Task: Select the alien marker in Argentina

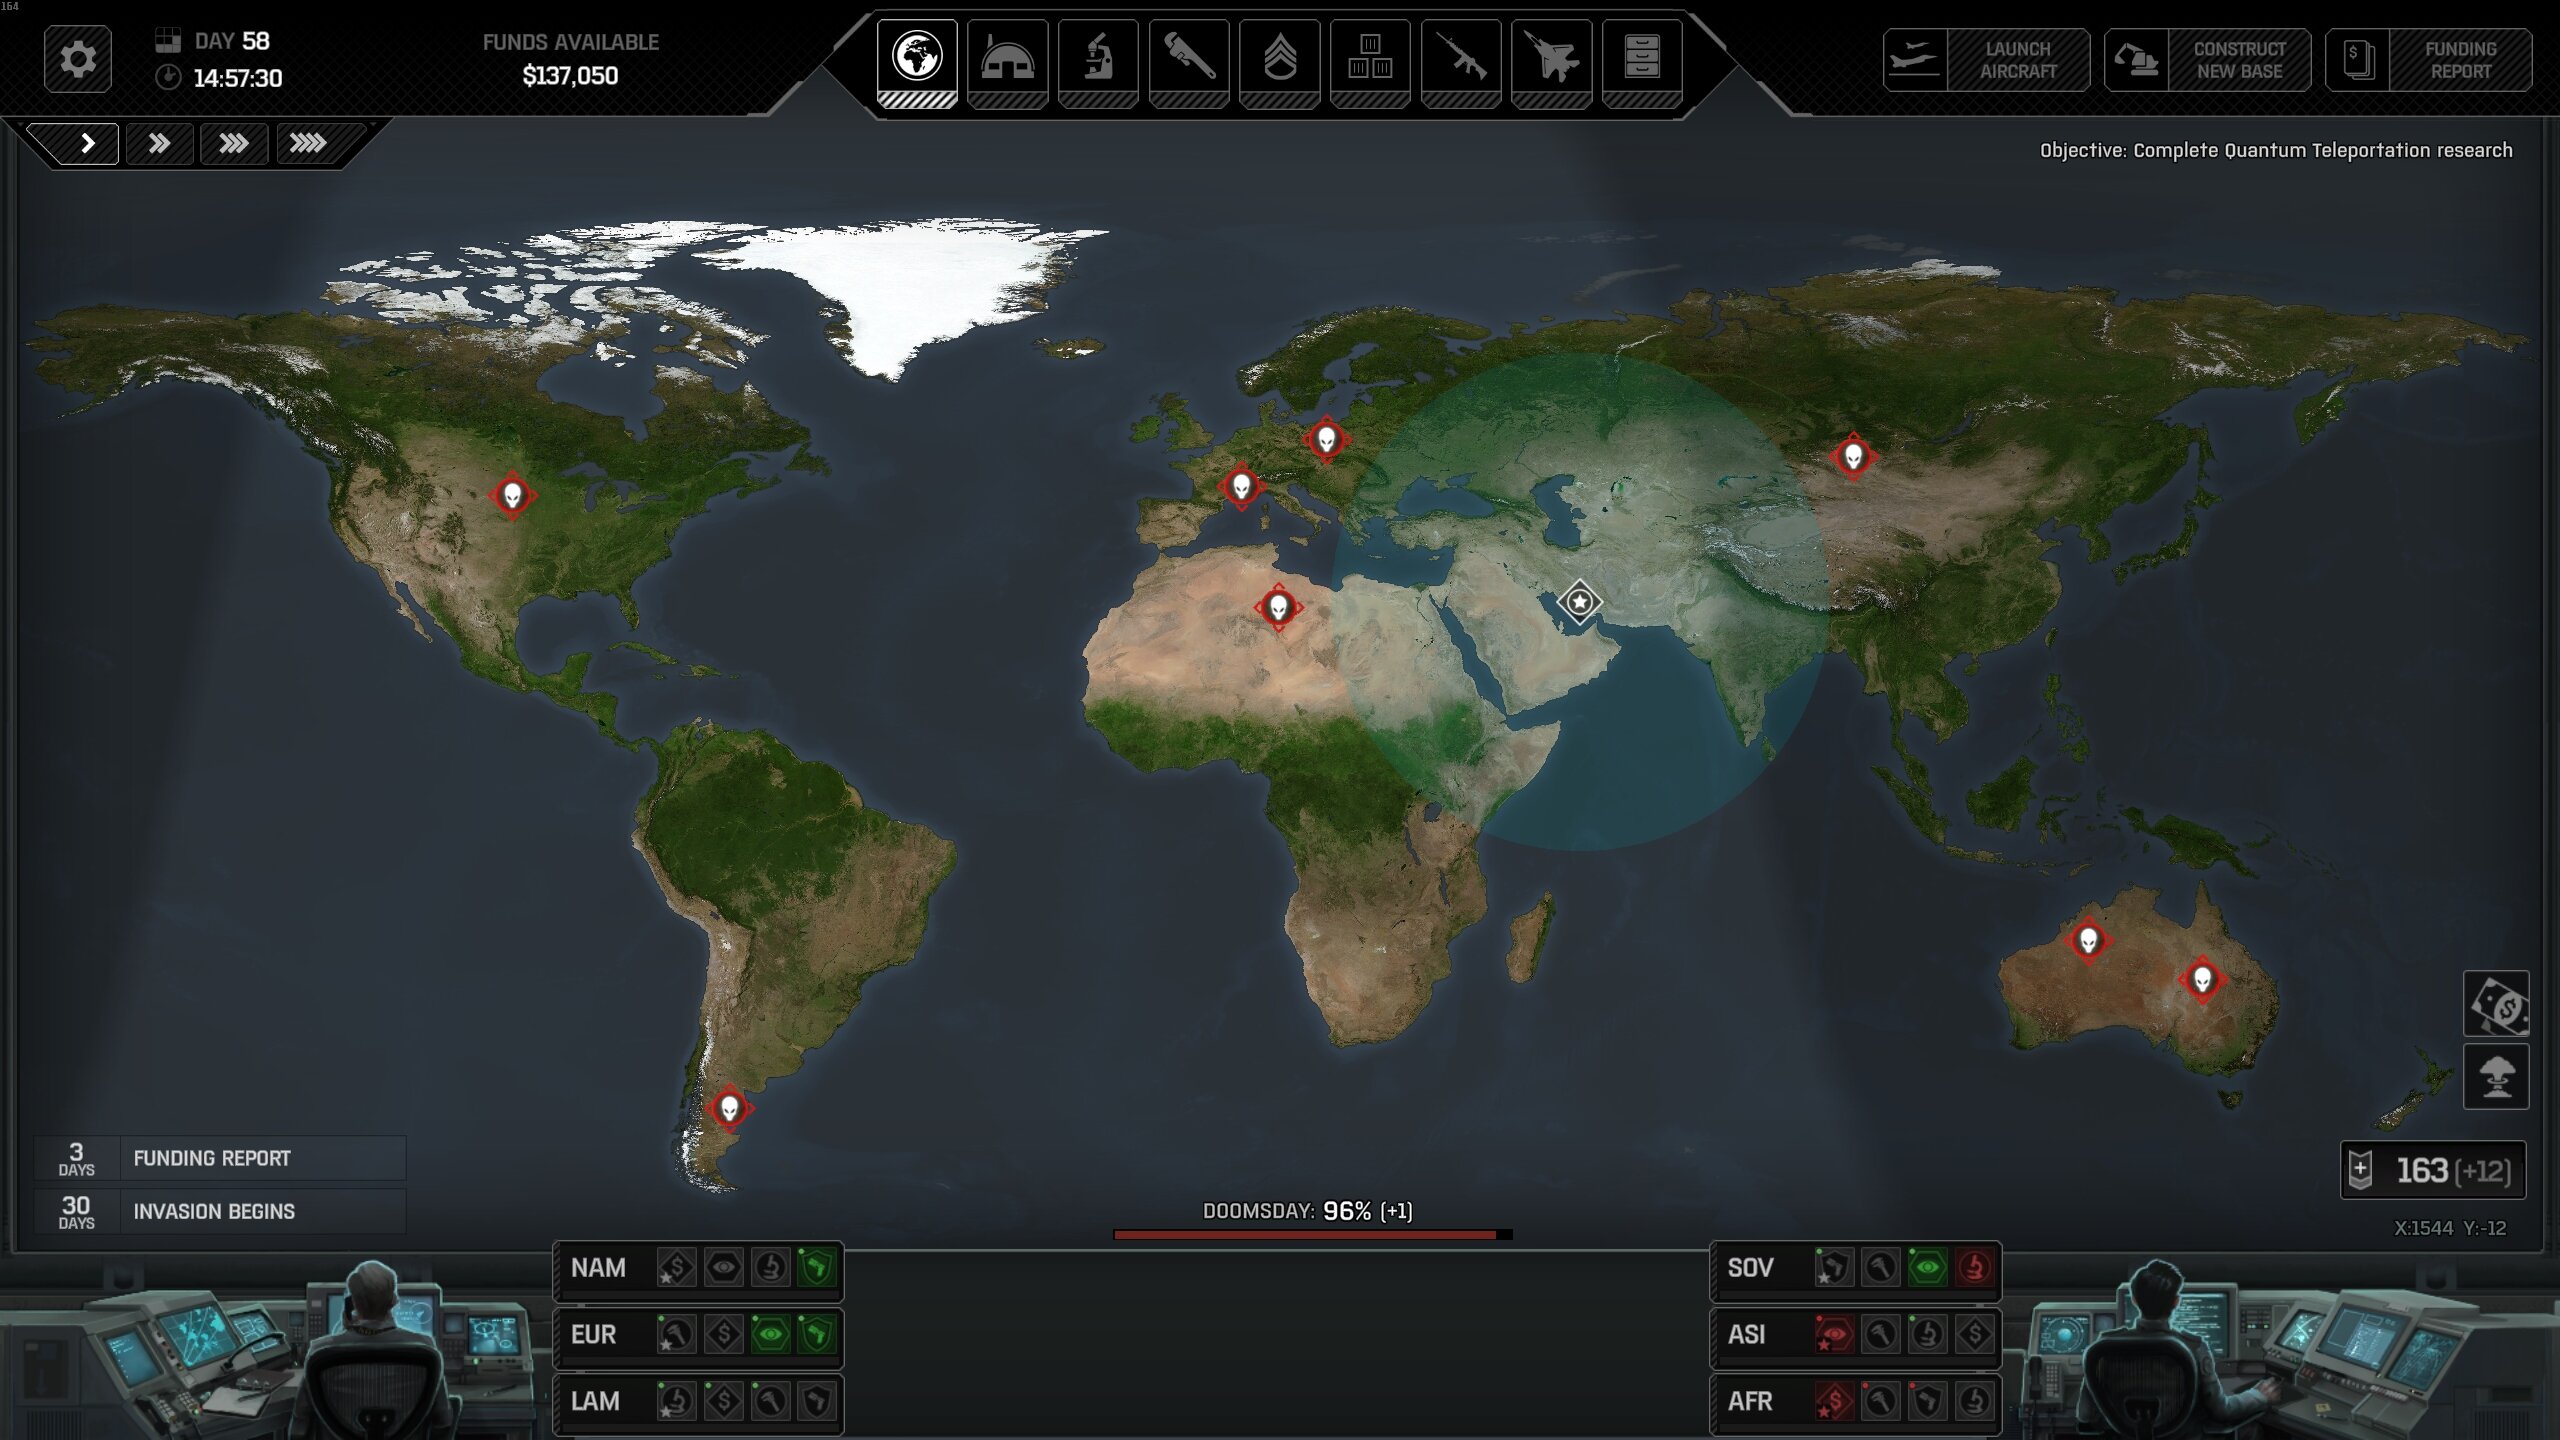Action: 729,1109
